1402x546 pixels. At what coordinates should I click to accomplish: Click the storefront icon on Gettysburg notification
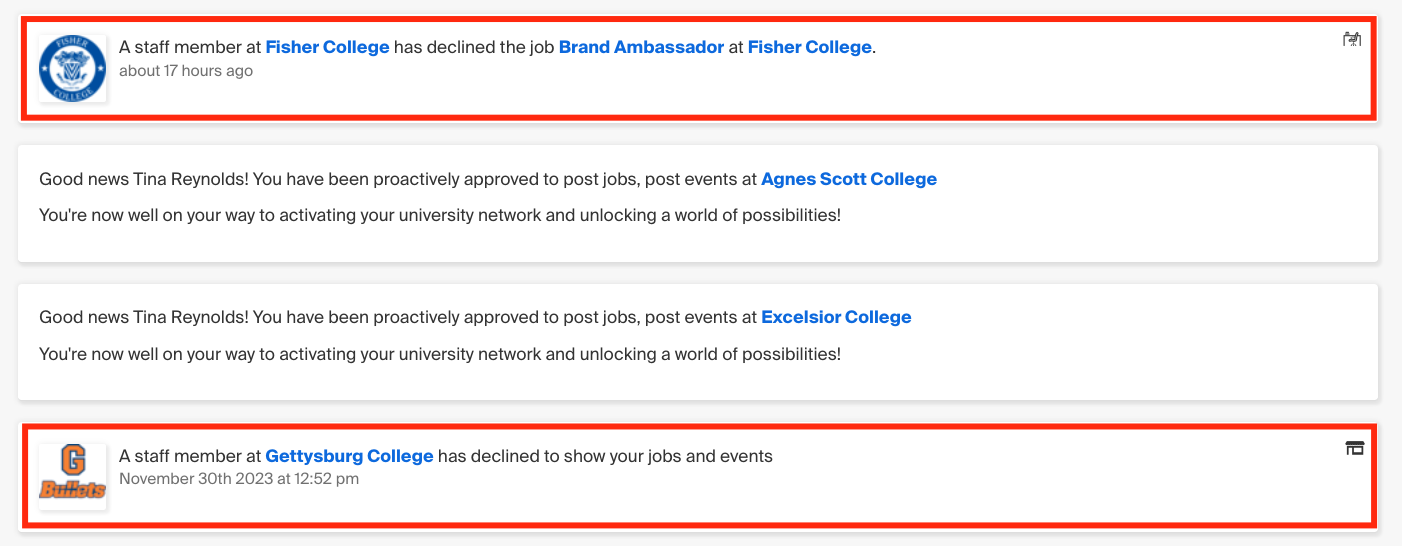[x=1355, y=448]
